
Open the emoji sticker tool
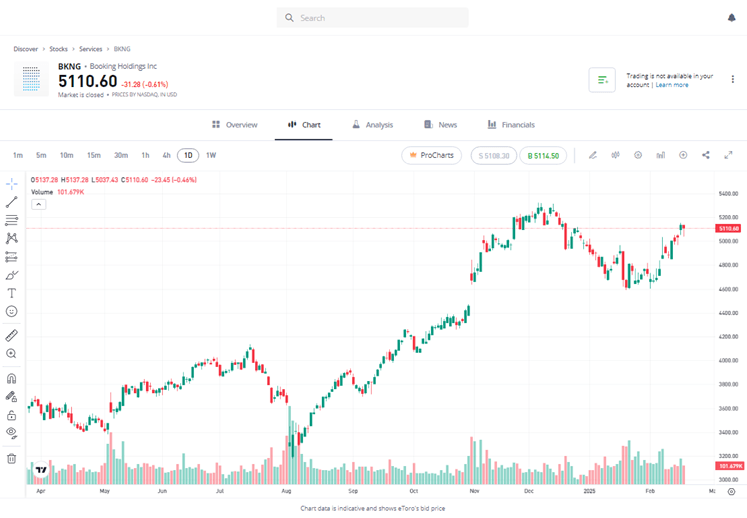click(12, 311)
